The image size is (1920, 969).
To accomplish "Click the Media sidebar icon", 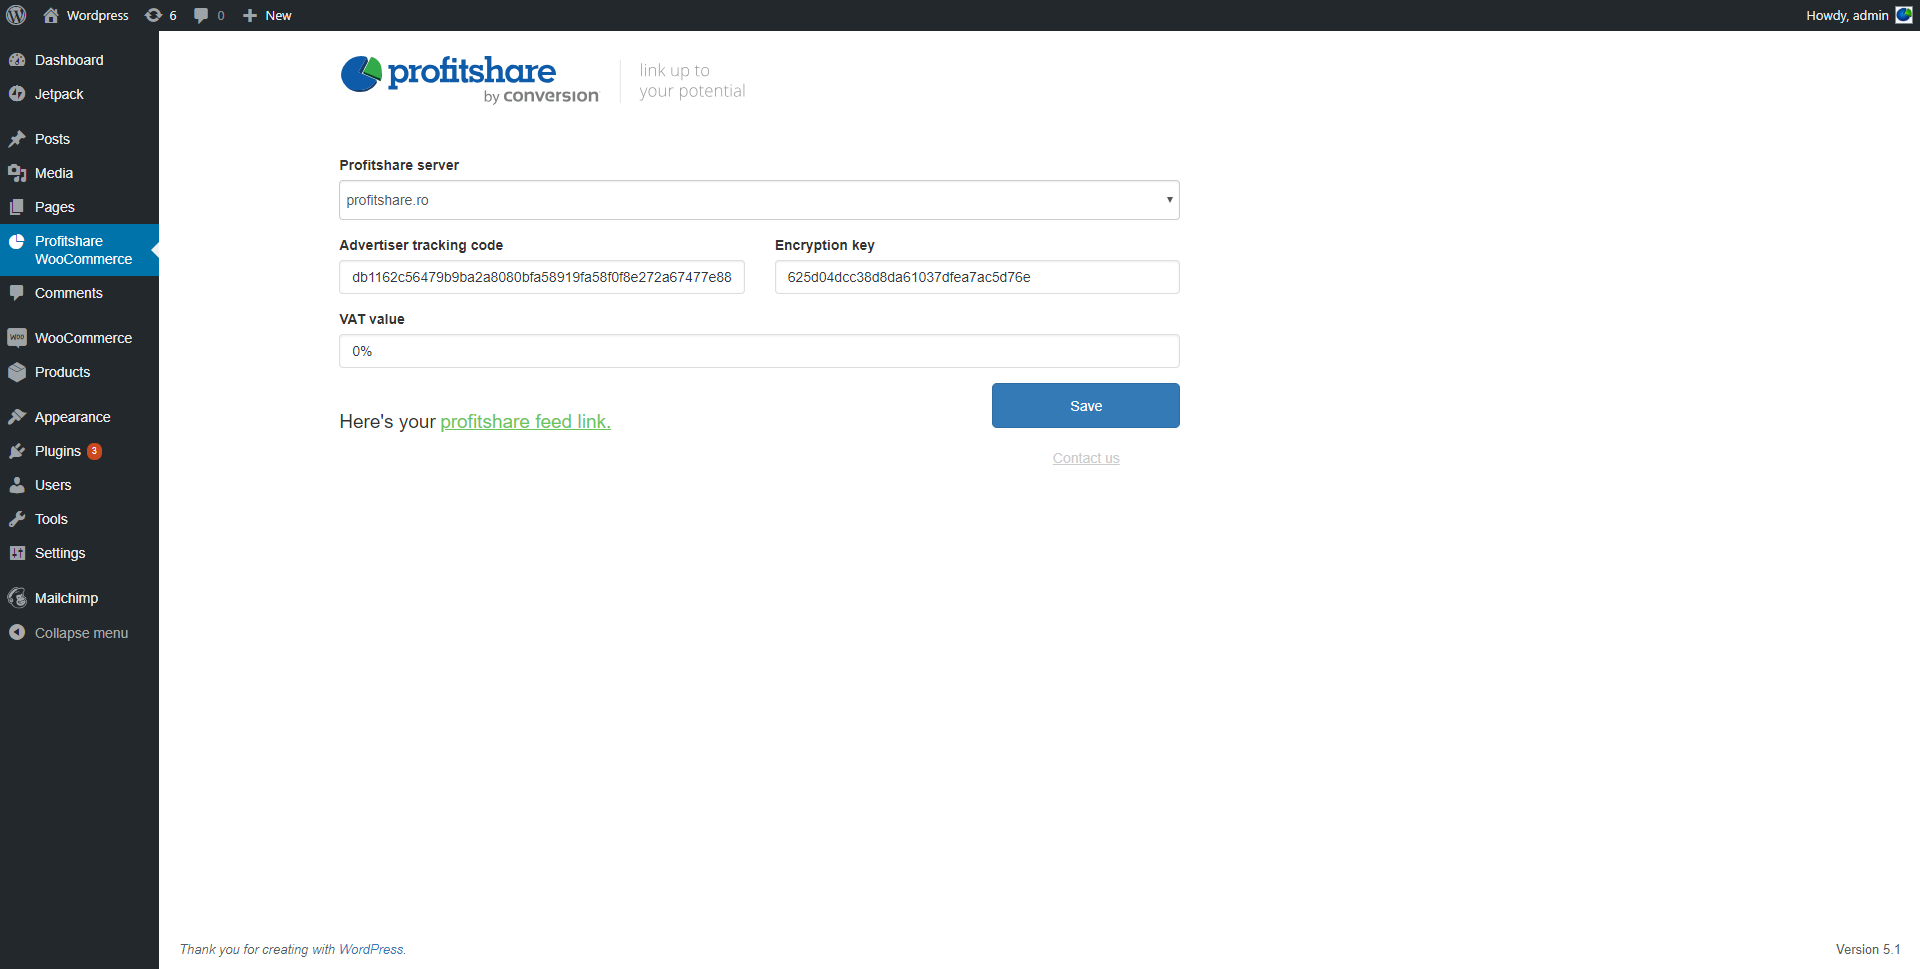I will point(17,173).
